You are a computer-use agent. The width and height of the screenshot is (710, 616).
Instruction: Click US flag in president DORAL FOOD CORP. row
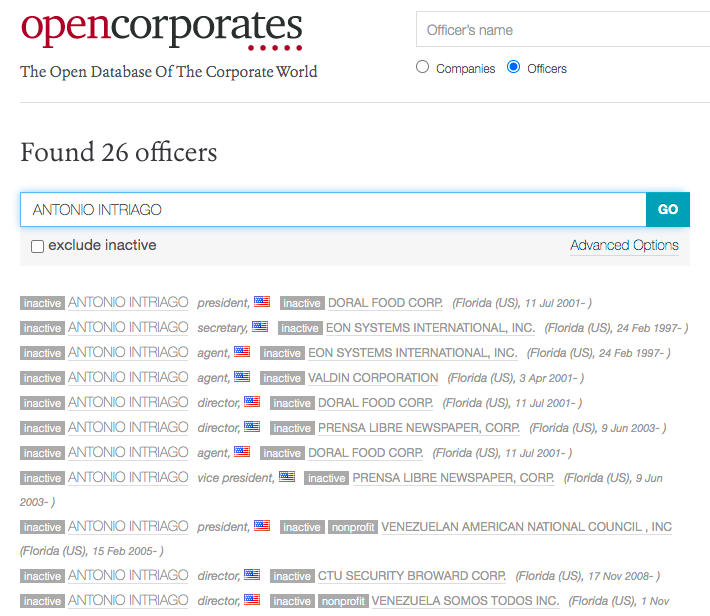[262, 301]
